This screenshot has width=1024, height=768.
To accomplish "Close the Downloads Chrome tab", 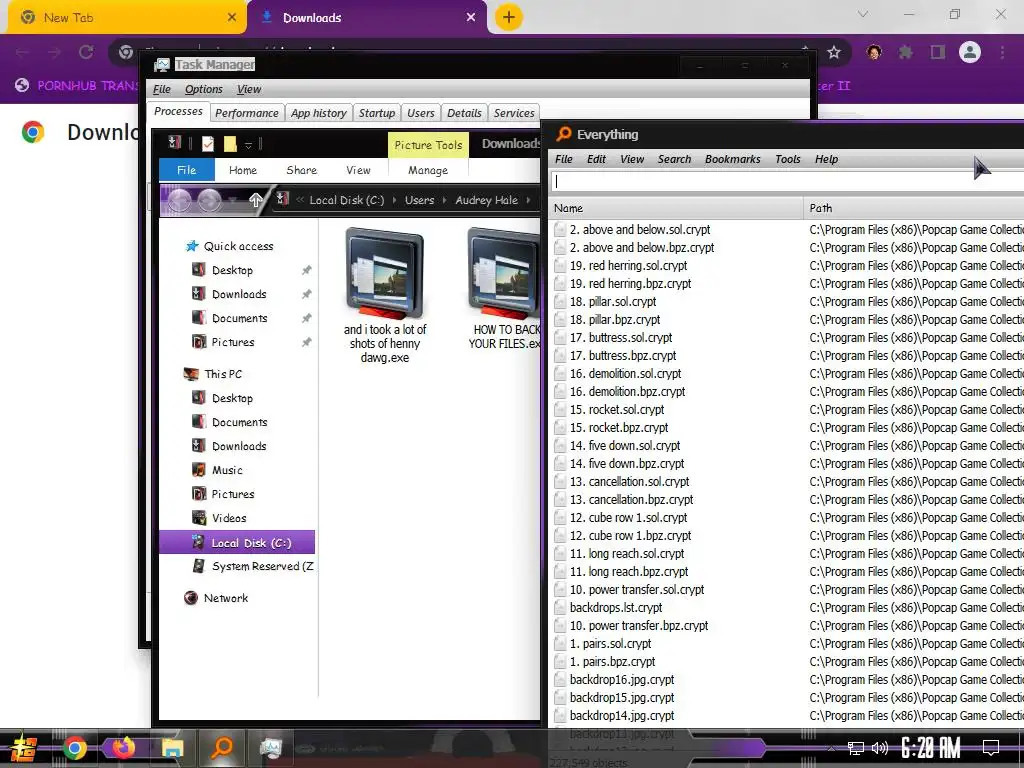I will click(x=471, y=18).
